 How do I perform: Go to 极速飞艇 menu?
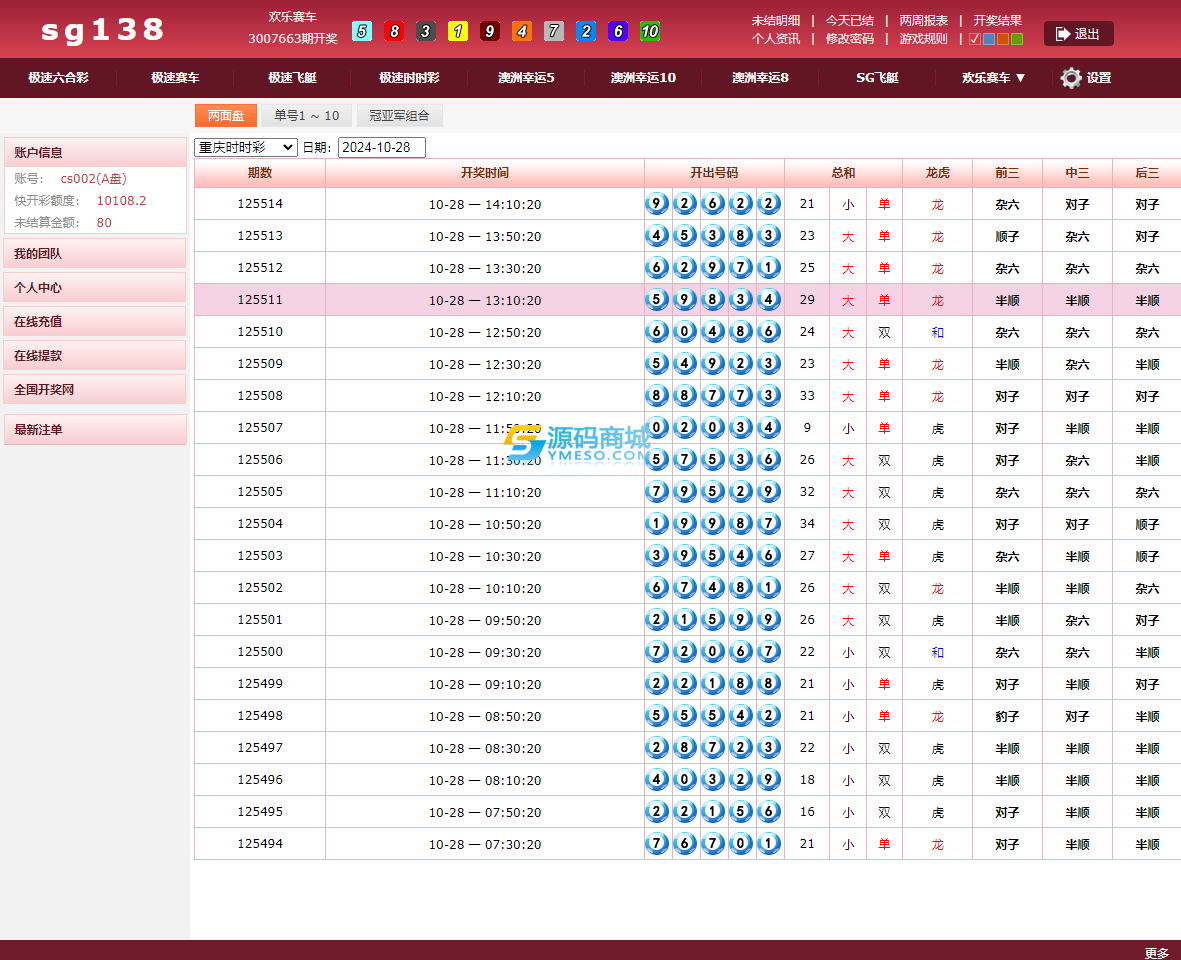point(292,78)
